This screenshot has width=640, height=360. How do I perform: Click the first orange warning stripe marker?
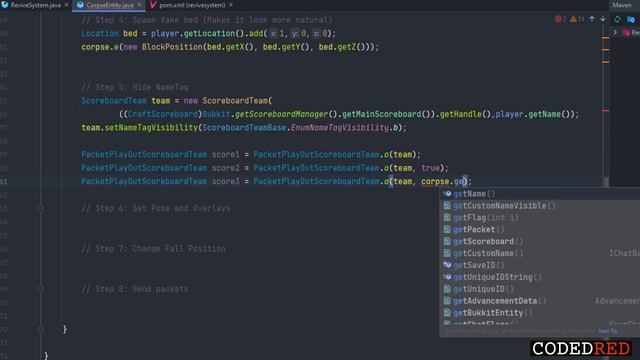tap(605, 38)
